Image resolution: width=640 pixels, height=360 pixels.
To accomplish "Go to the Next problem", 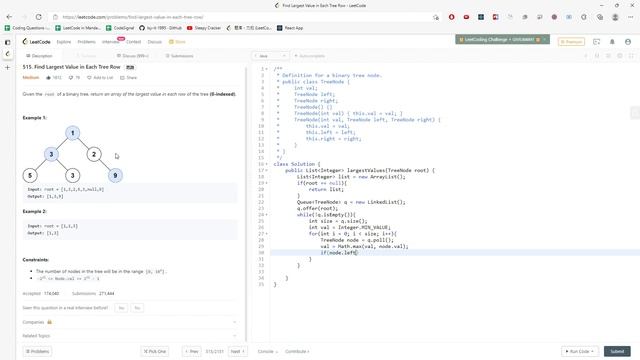I will pos(238,351).
